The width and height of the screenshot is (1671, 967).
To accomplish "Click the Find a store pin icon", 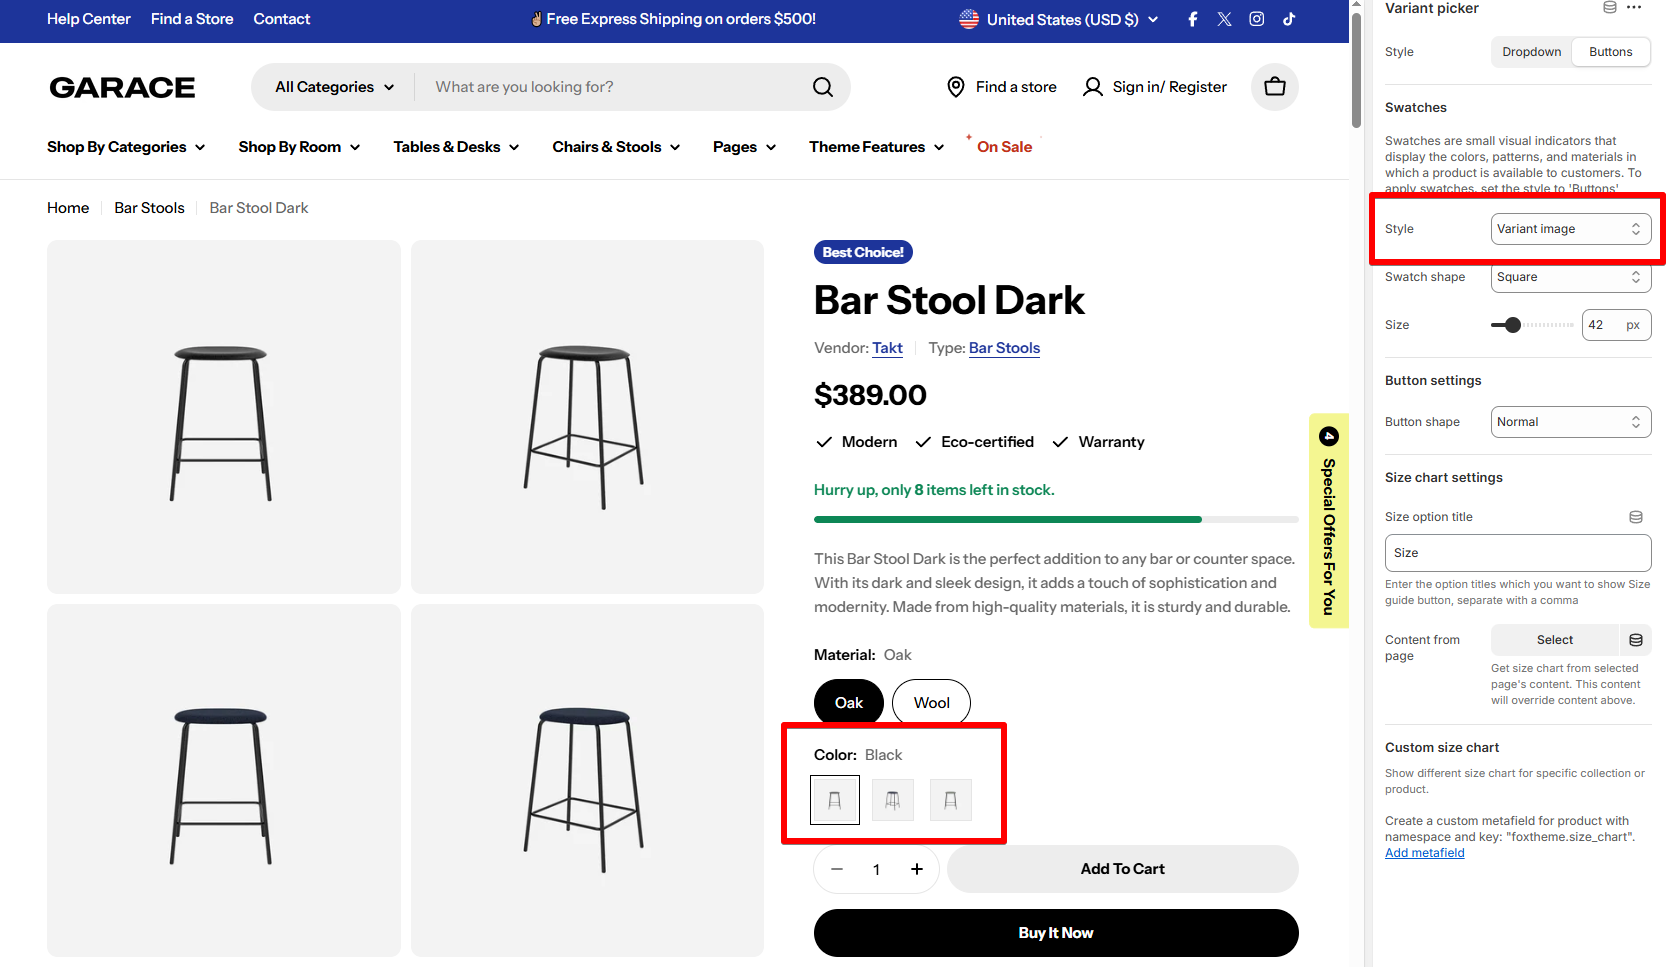I will (955, 87).
